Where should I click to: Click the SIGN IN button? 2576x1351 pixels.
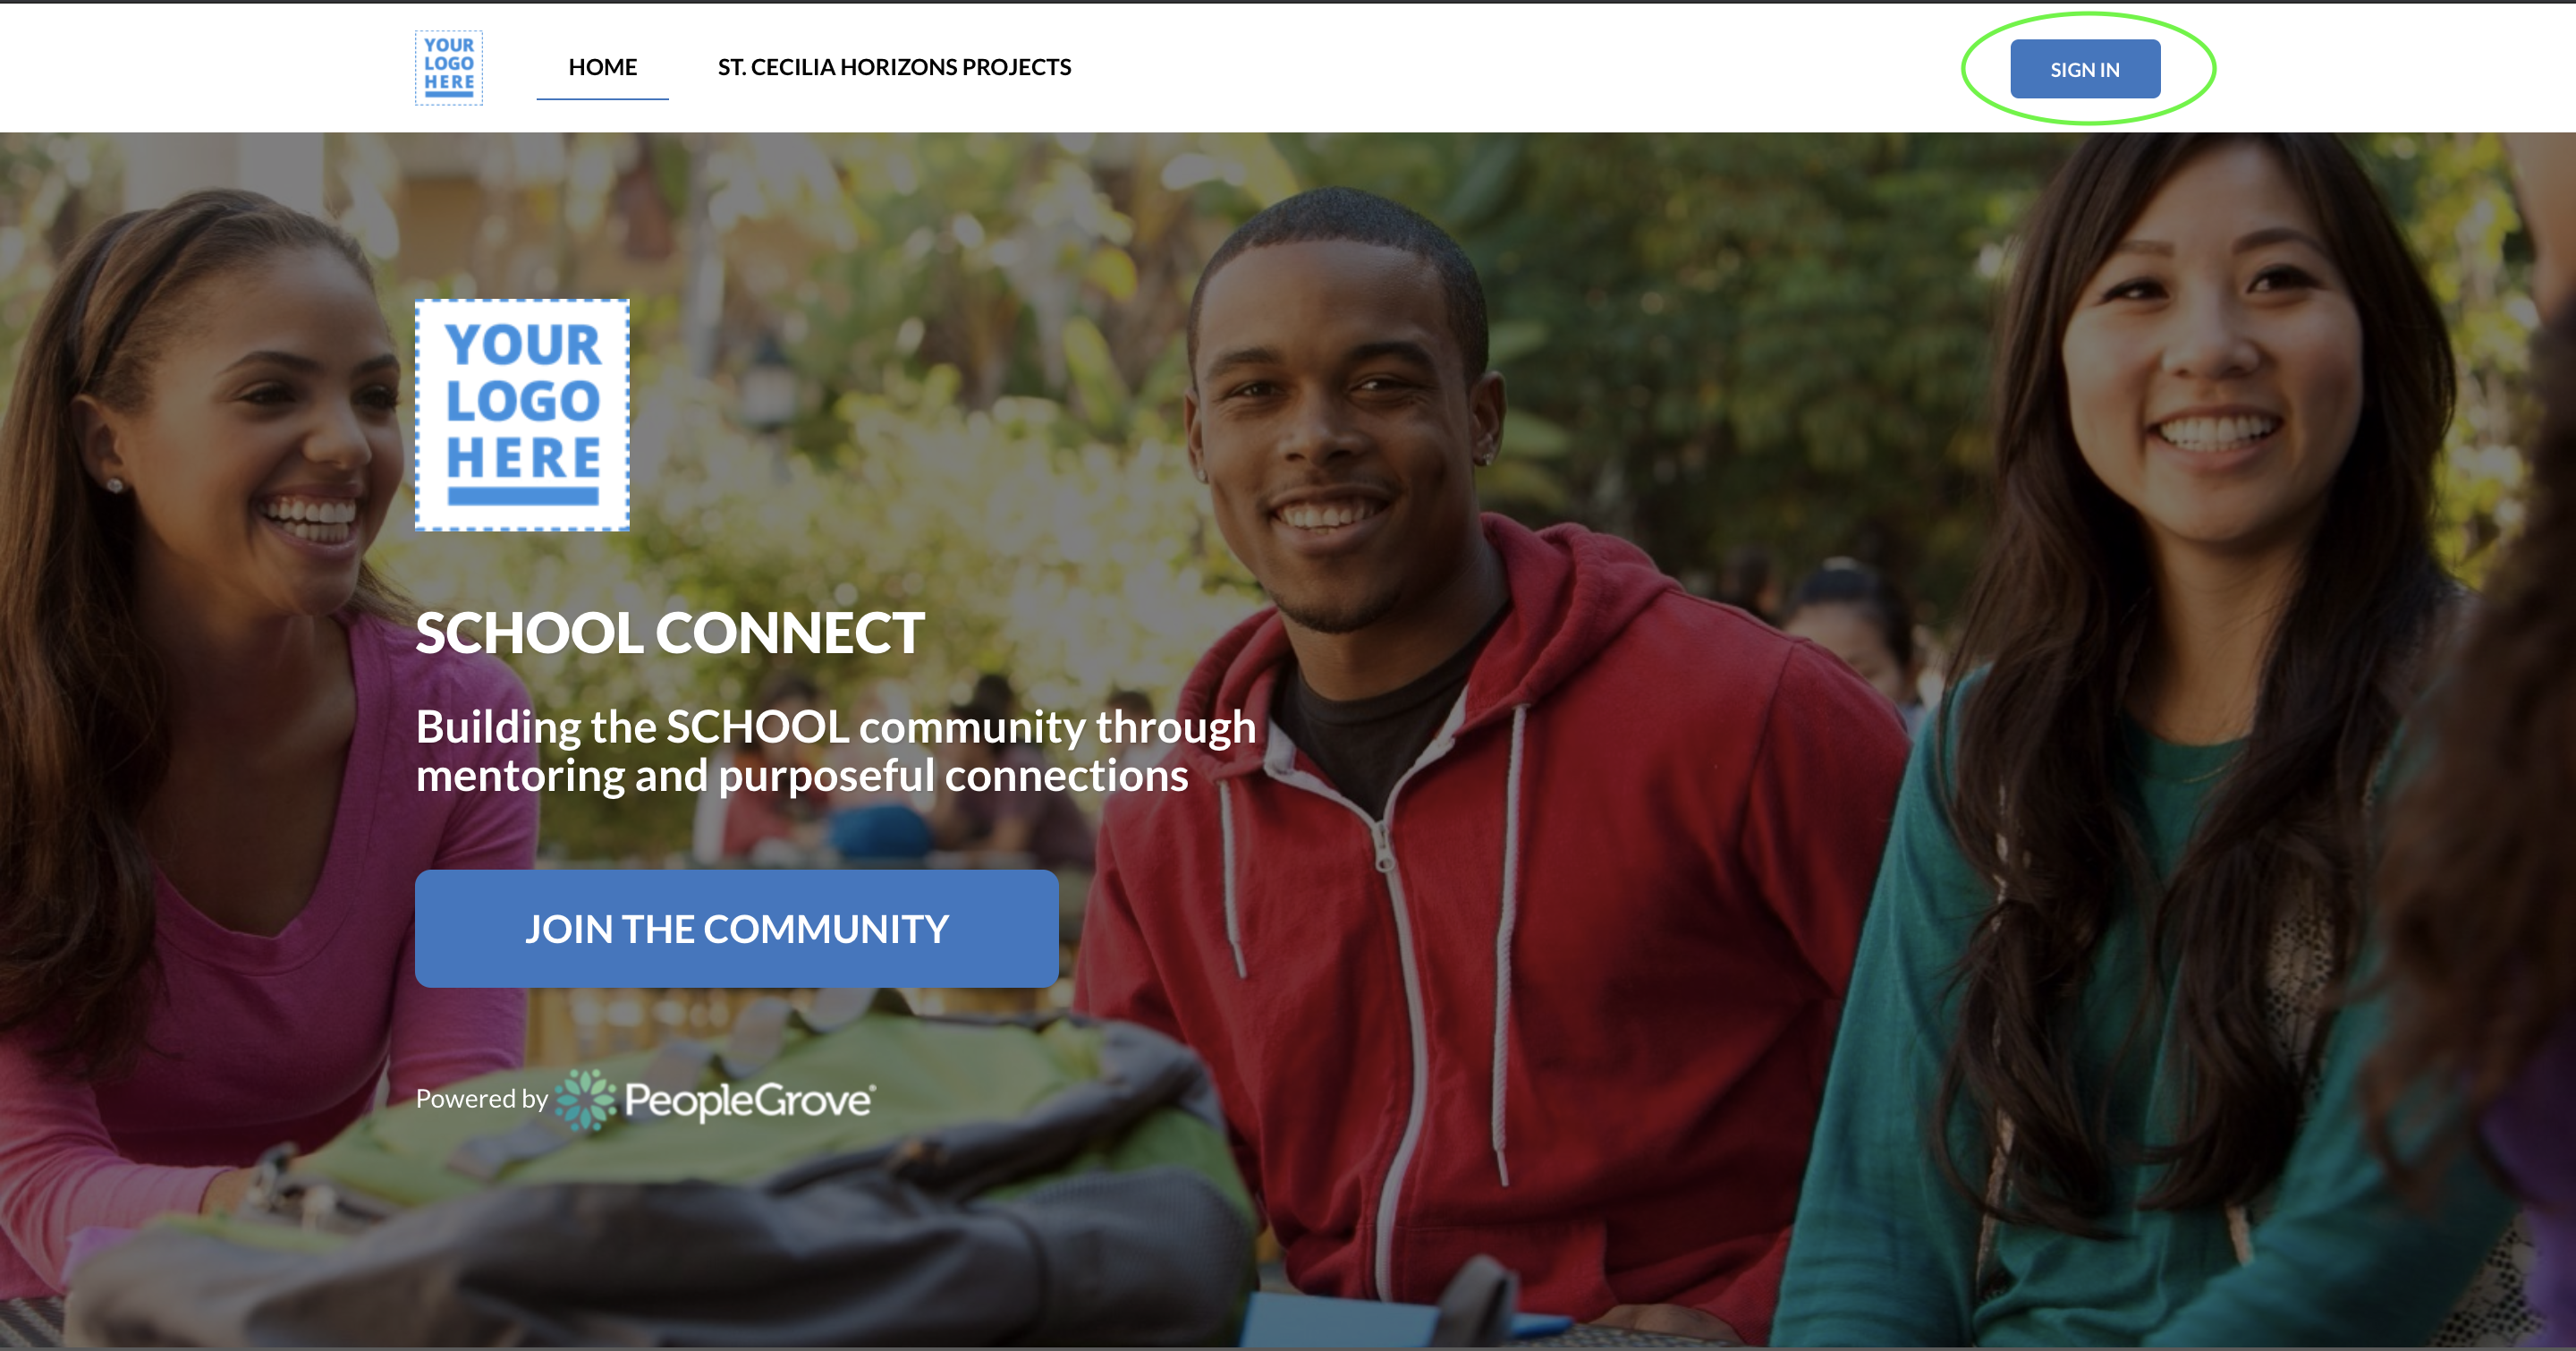tap(2085, 69)
